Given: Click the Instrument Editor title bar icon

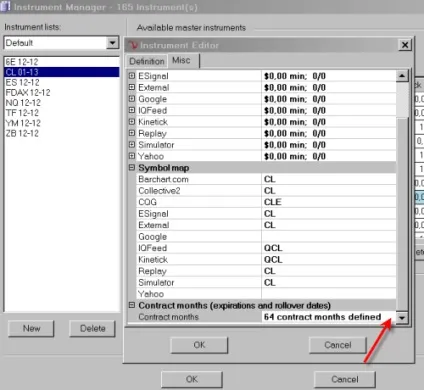Looking at the screenshot, I should pos(133,45).
